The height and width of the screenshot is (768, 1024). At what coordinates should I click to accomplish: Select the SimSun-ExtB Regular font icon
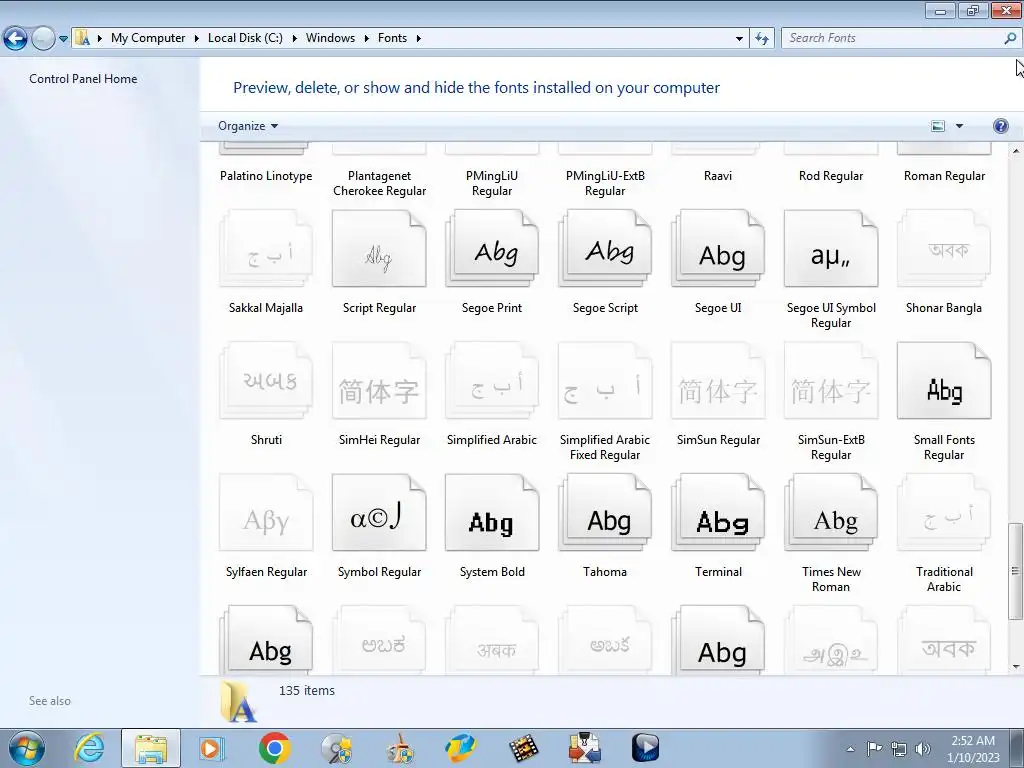pyautogui.click(x=831, y=381)
